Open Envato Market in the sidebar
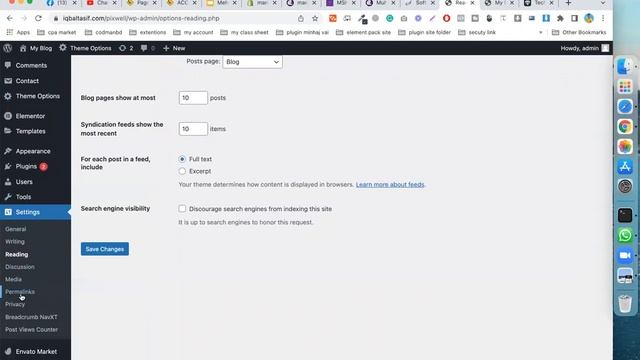The width and height of the screenshot is (640, 360). 35,351
